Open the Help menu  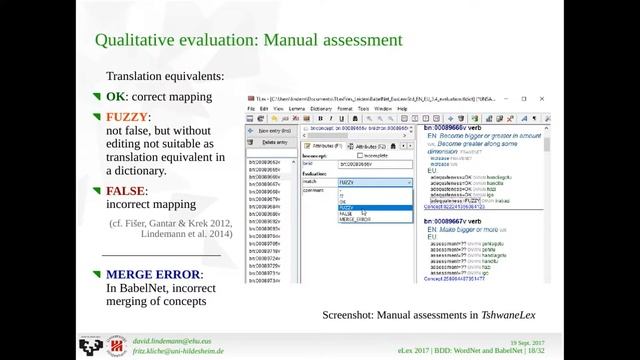pos(402,109)
